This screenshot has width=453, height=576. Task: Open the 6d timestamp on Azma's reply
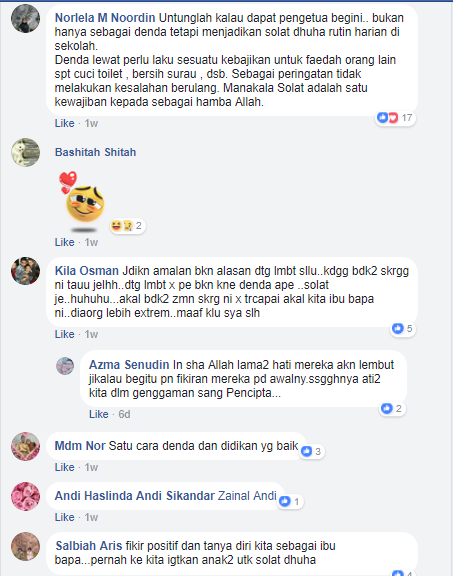[124, 414]
